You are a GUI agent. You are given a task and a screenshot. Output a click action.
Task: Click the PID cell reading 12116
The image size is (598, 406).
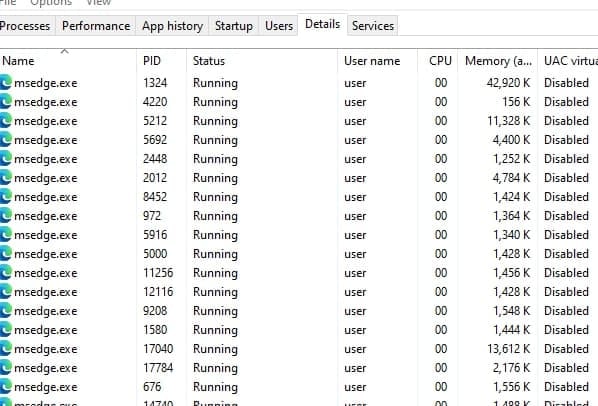[158, 292]
